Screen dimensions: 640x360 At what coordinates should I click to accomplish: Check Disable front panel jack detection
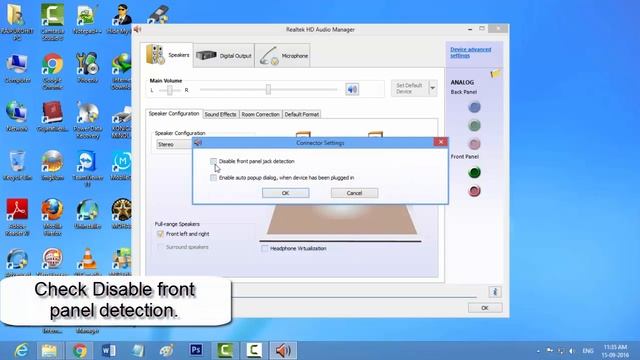213,161
